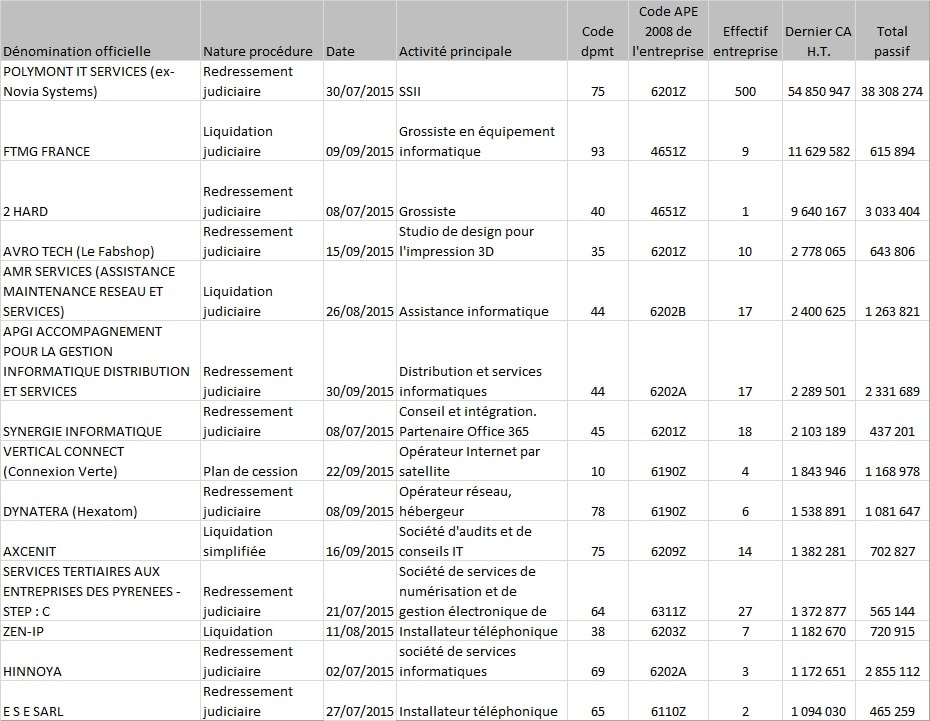The width and height of the screenshot is (930, 721).
Task: Select the workforce value 27
Action: coord(745,611)
